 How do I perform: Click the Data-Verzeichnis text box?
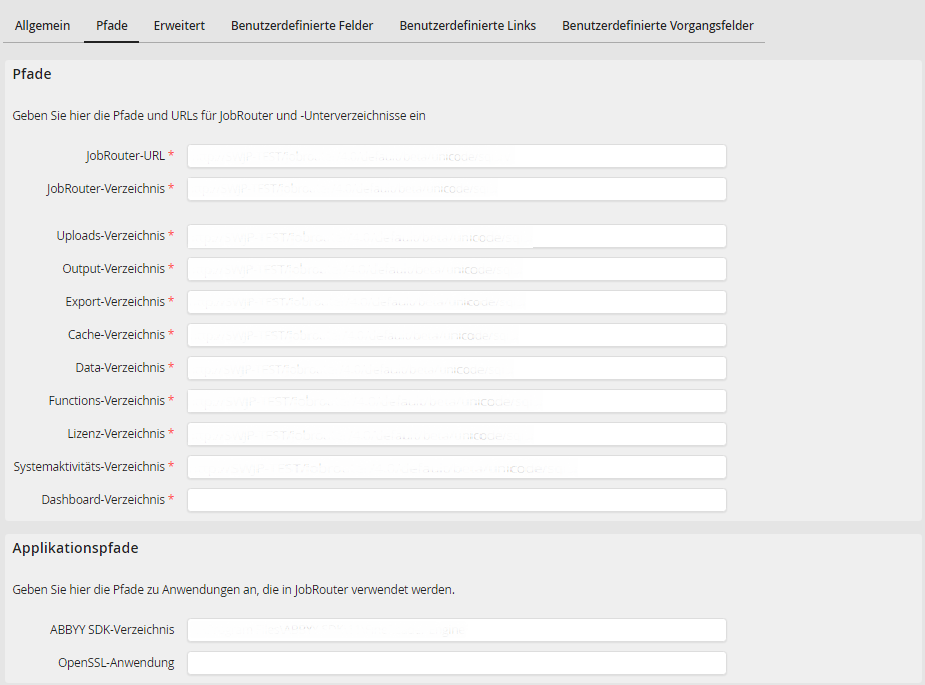[456, 368]
